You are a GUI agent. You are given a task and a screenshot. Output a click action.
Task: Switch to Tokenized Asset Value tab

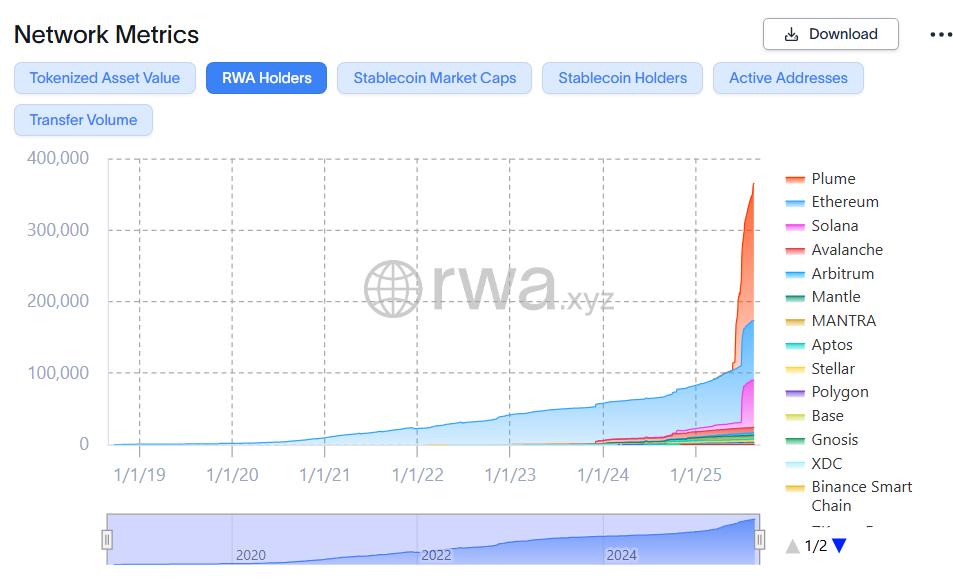point(105,78)
